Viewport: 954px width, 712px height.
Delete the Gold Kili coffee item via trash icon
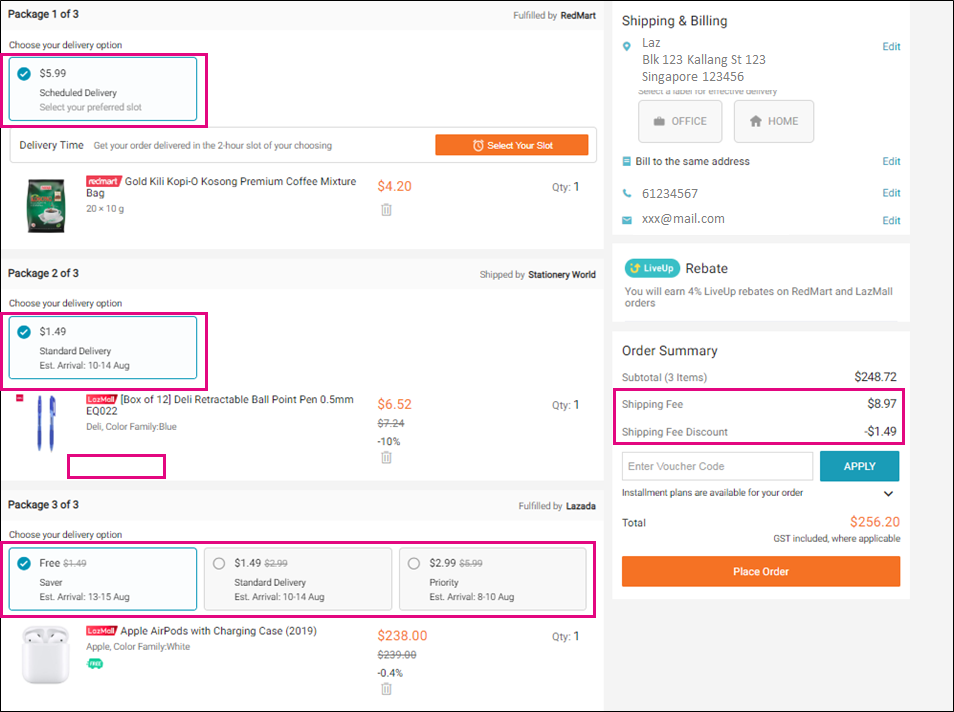click(386, 210)
